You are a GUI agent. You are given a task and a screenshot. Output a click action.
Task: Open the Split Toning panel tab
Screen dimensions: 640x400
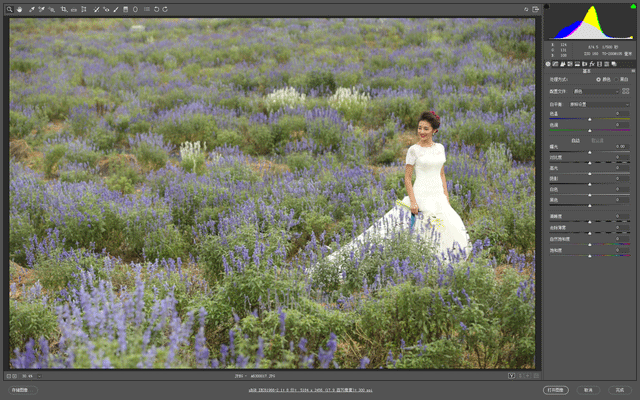577,64
